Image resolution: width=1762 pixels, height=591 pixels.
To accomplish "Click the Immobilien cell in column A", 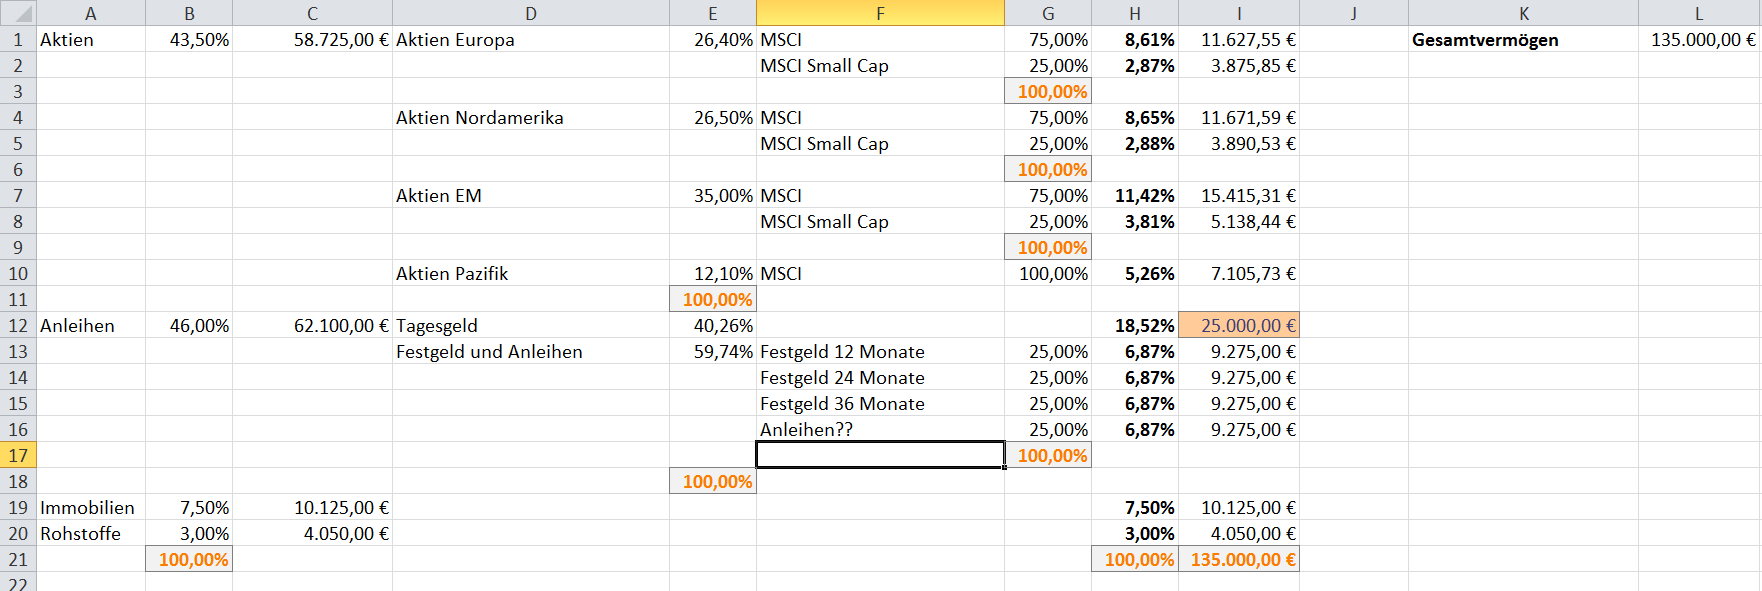I will (x=87, y=508).
